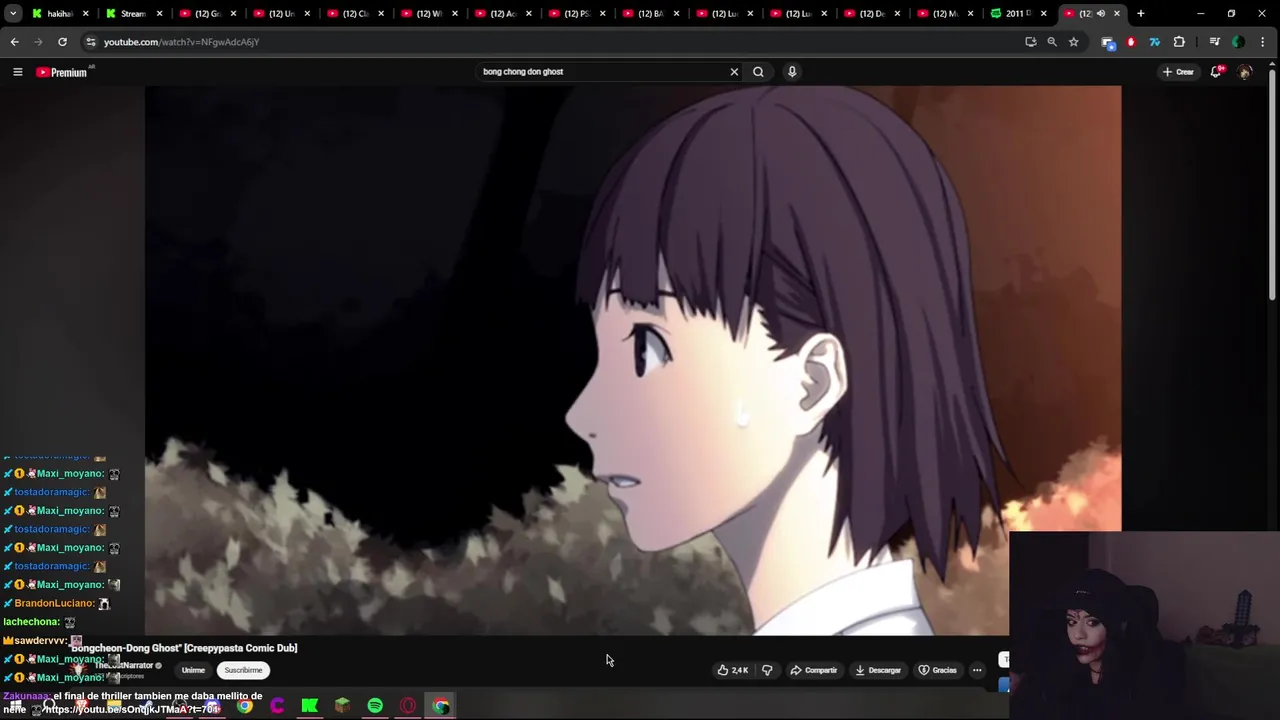Open the video's three-dot more actions

[x=977, y=670]
